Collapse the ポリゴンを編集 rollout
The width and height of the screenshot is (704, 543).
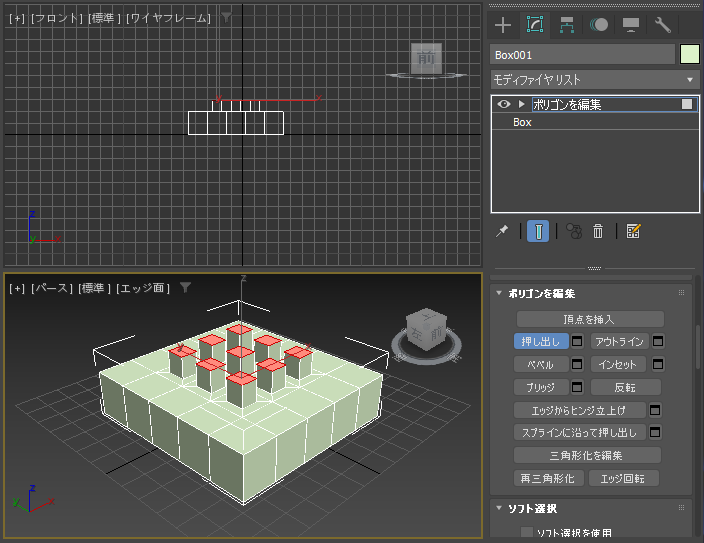point(499,293)
